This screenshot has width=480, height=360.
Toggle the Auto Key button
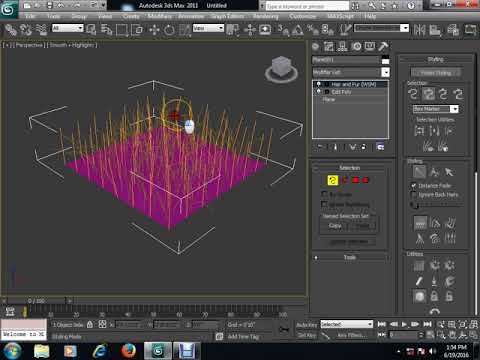(x=307, y=324)
